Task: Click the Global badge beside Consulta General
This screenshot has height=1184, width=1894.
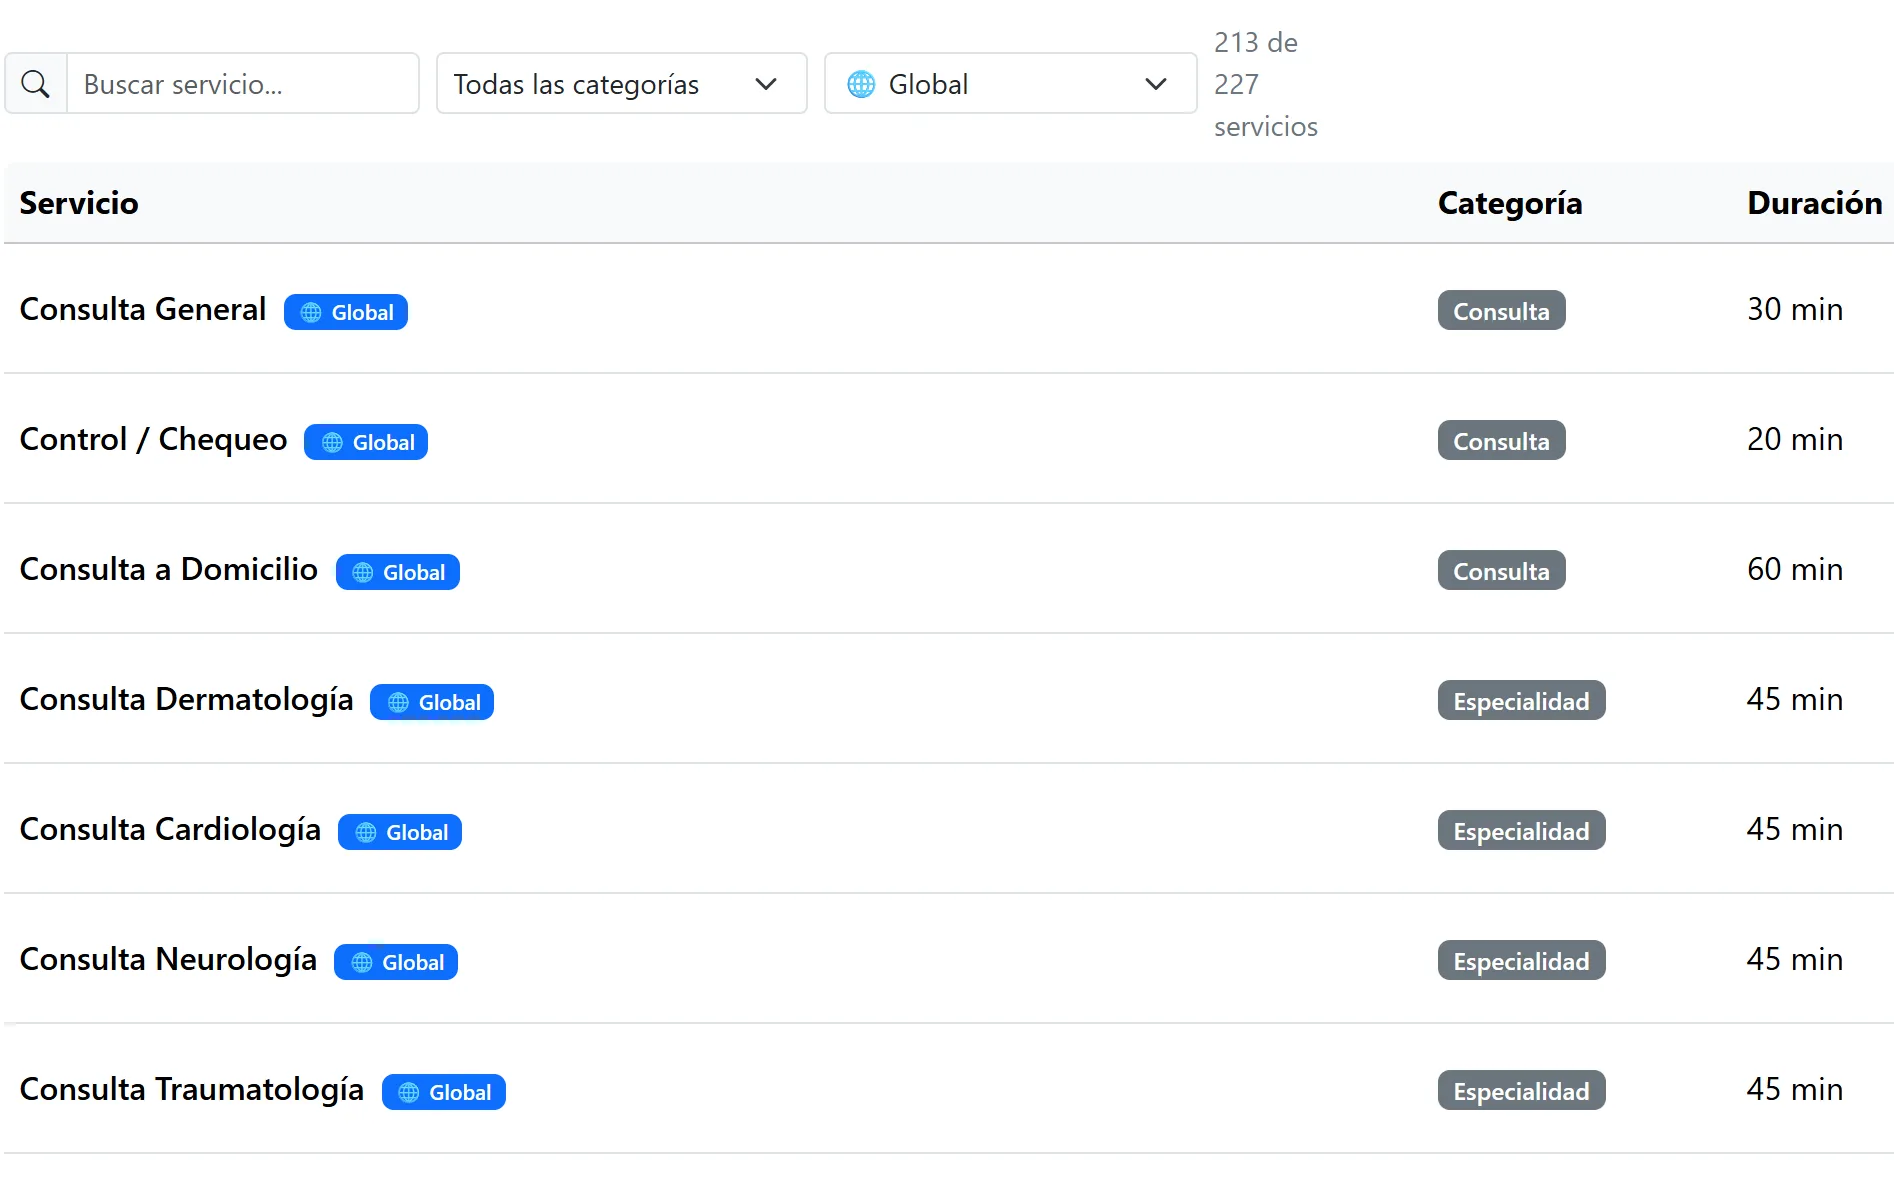Action: (x=346, y=312)
